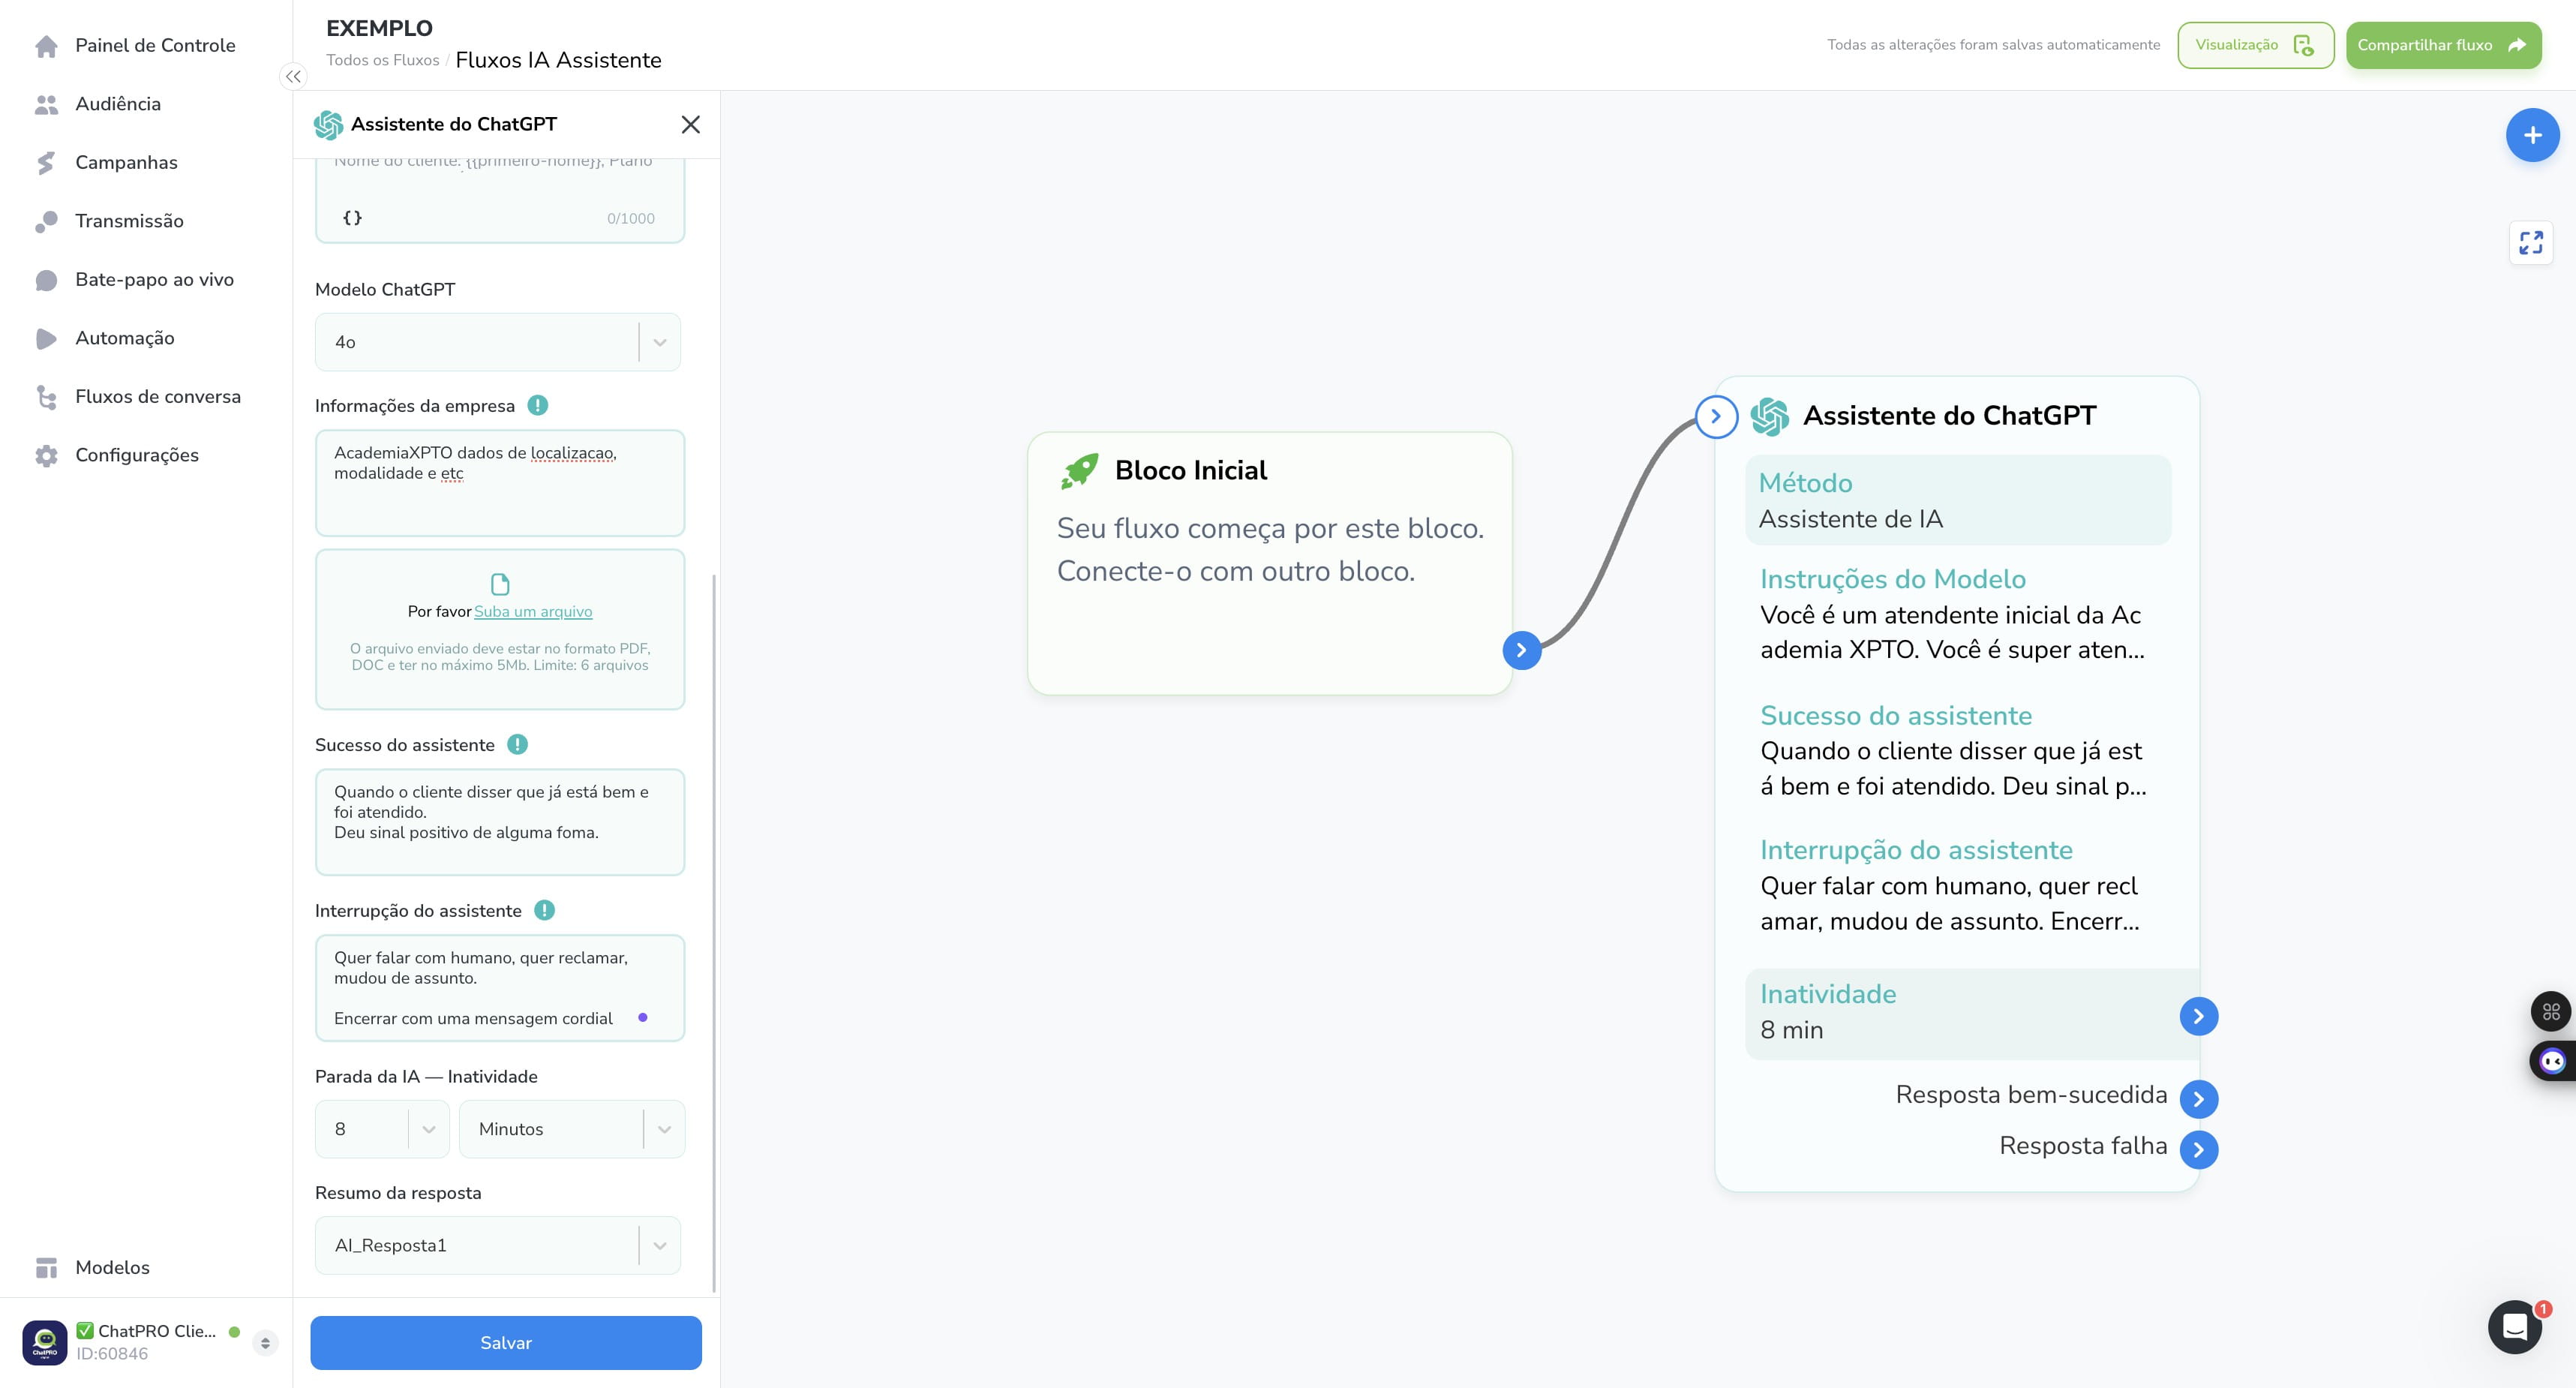Show info tooltip for Informações da empresa

[538, 405]
